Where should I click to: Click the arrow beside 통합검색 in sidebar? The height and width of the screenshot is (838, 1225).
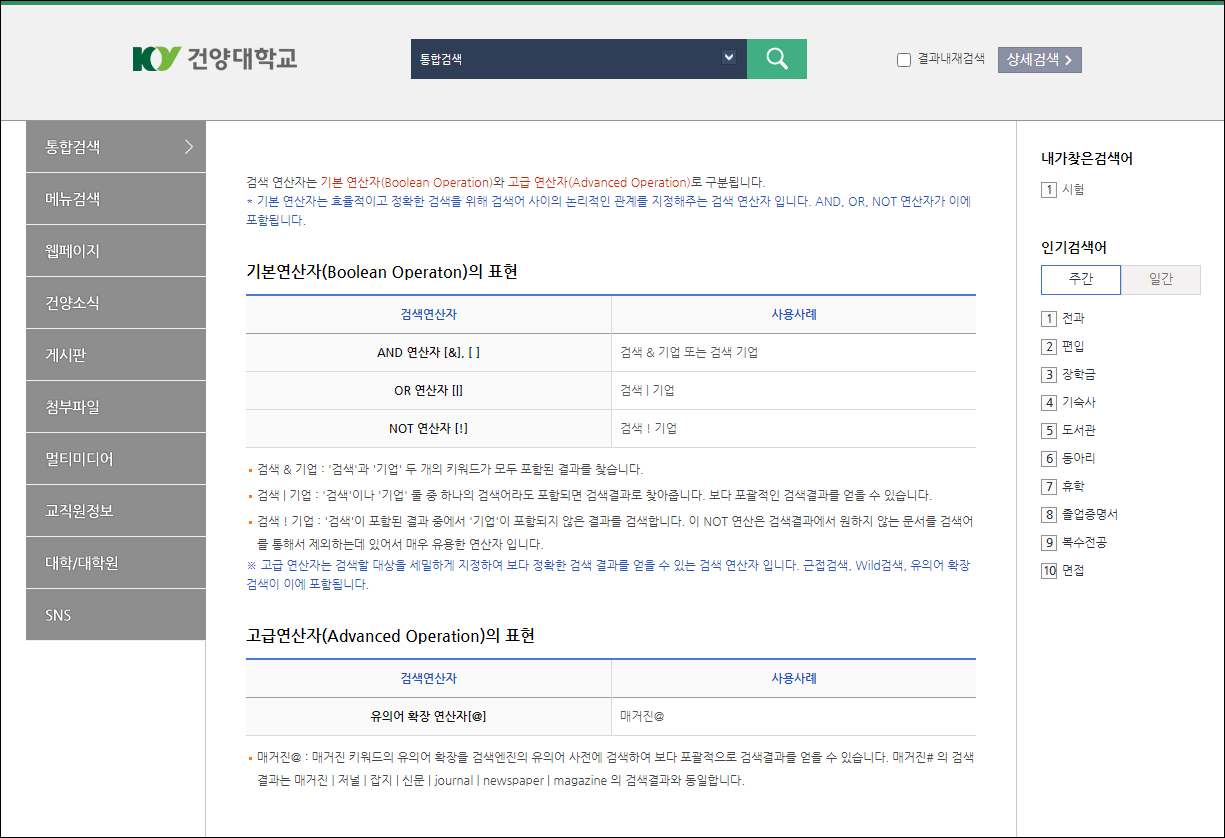tap(189, 147)
